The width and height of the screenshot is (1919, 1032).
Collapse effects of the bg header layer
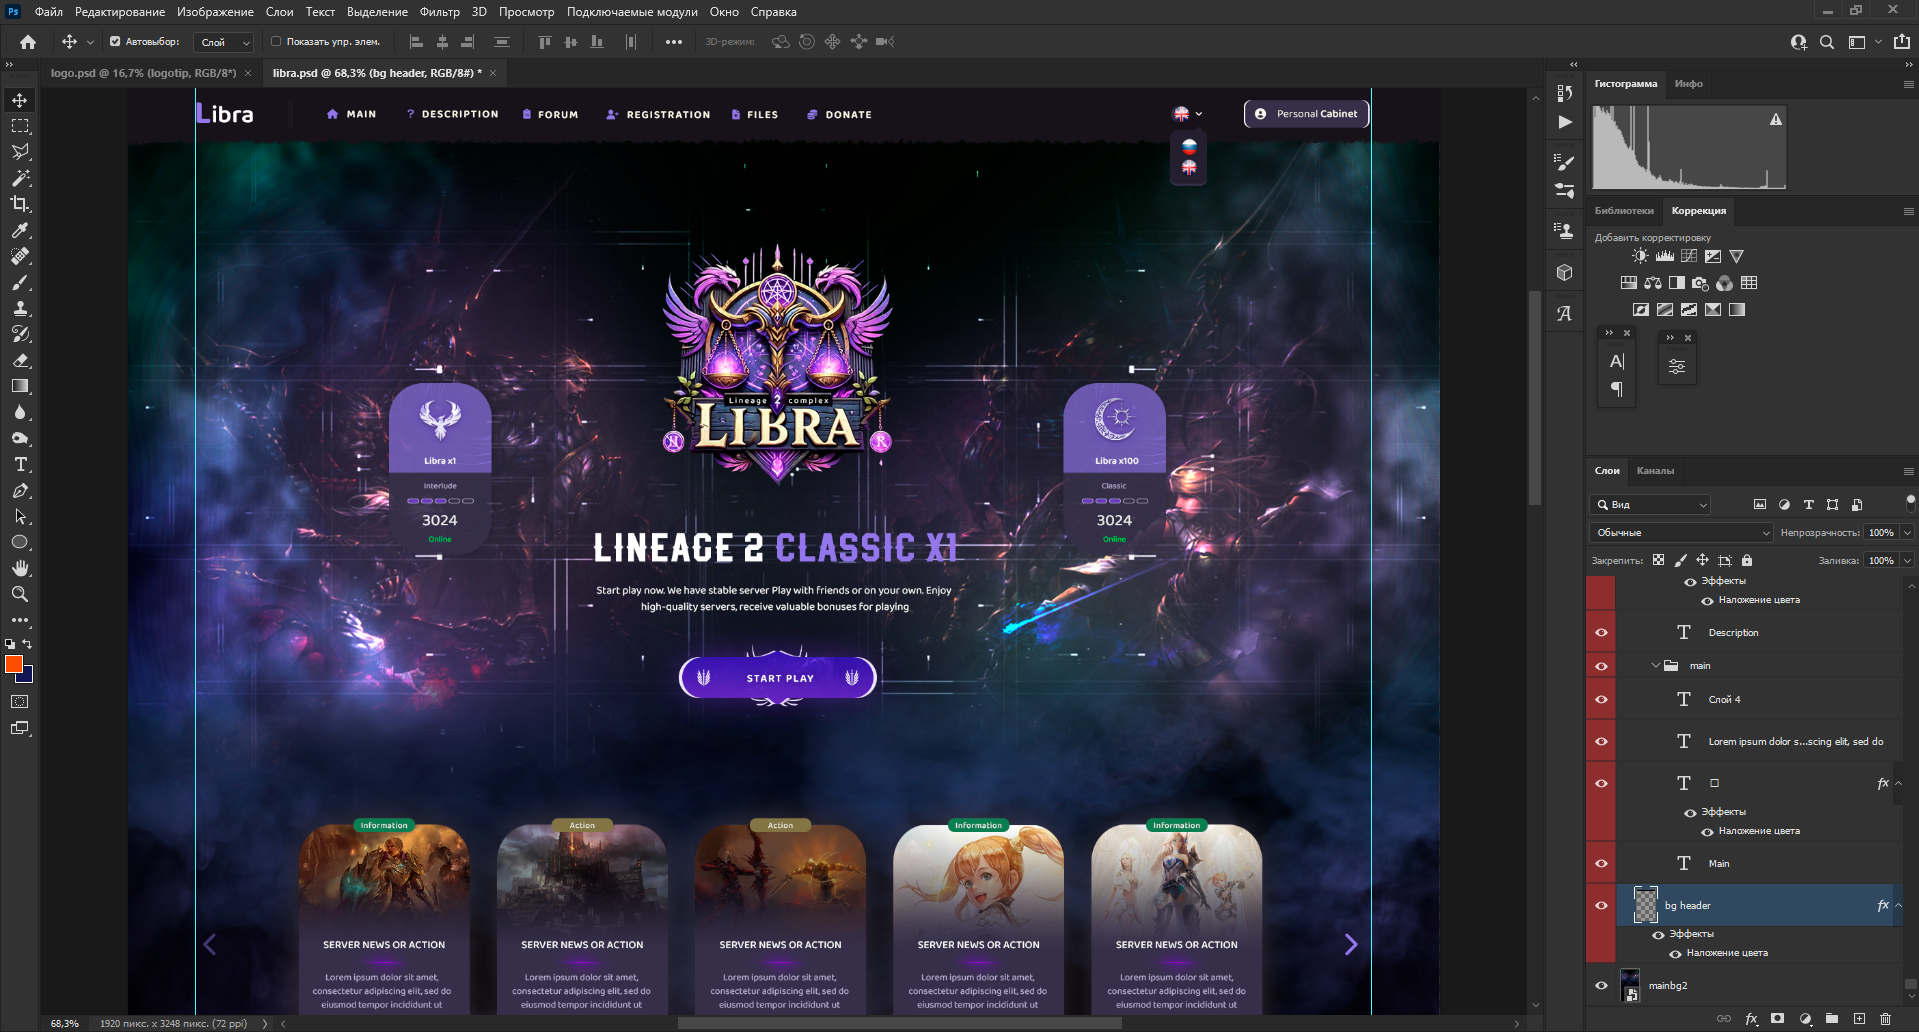(1898, 906)
